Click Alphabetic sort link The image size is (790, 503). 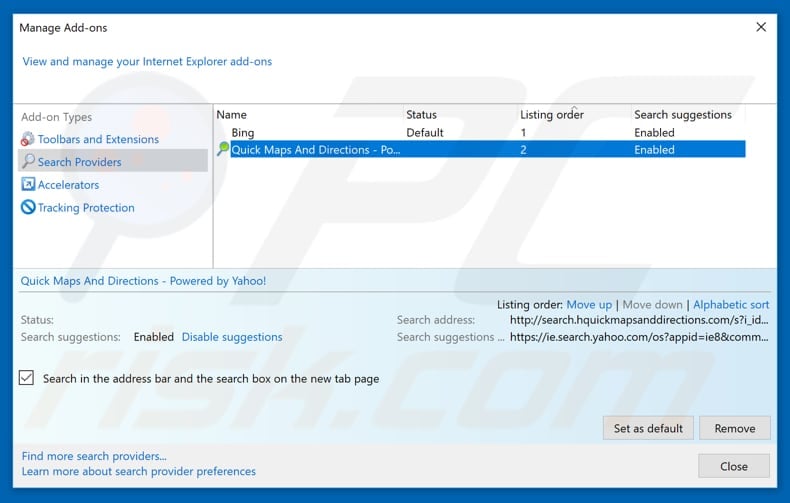point(731,305)
